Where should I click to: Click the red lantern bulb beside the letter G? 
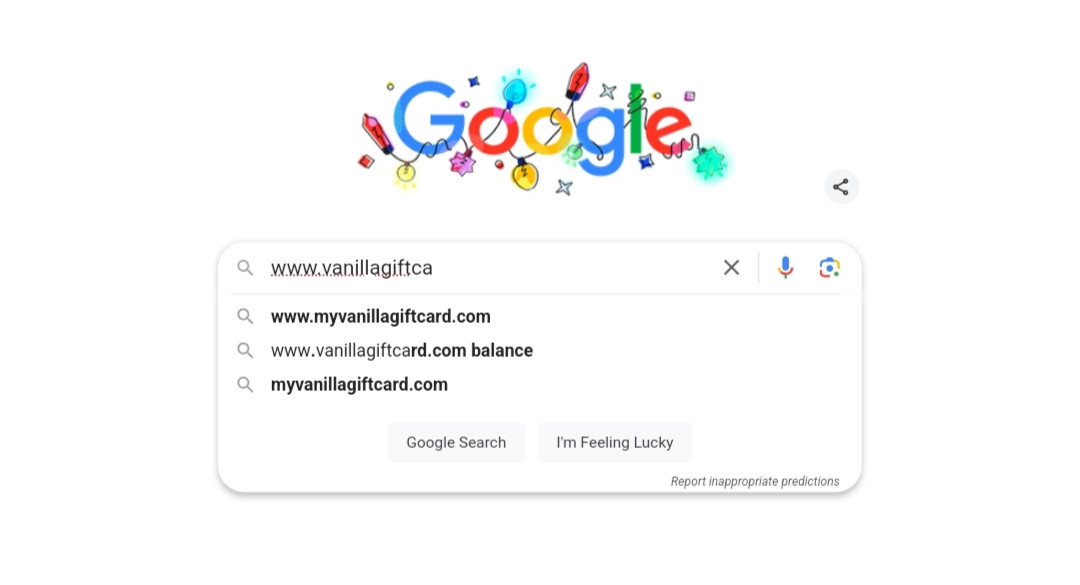tap(377, 133)
